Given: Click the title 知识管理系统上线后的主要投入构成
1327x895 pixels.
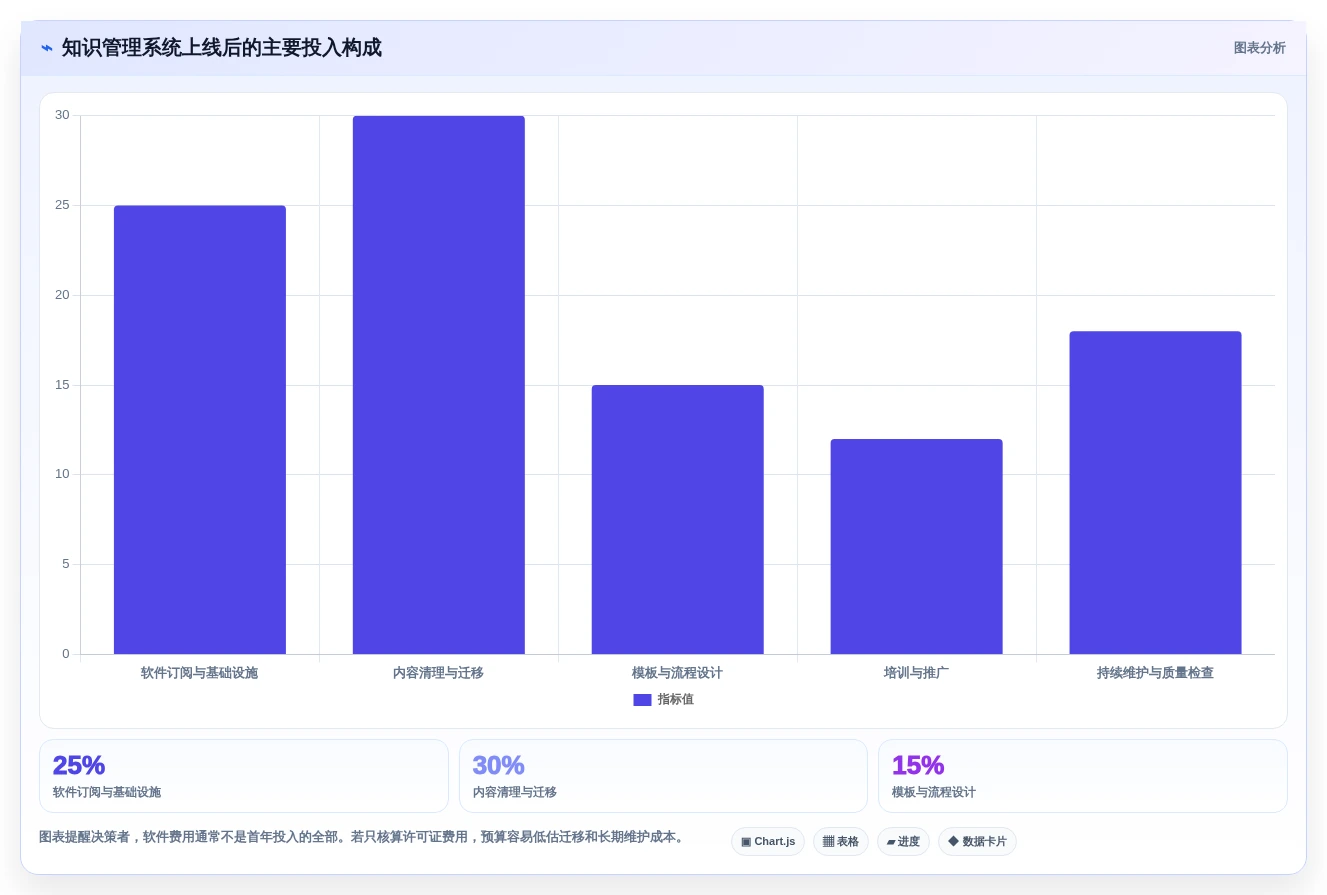Looking at the screenshot, I should [222, 48].
